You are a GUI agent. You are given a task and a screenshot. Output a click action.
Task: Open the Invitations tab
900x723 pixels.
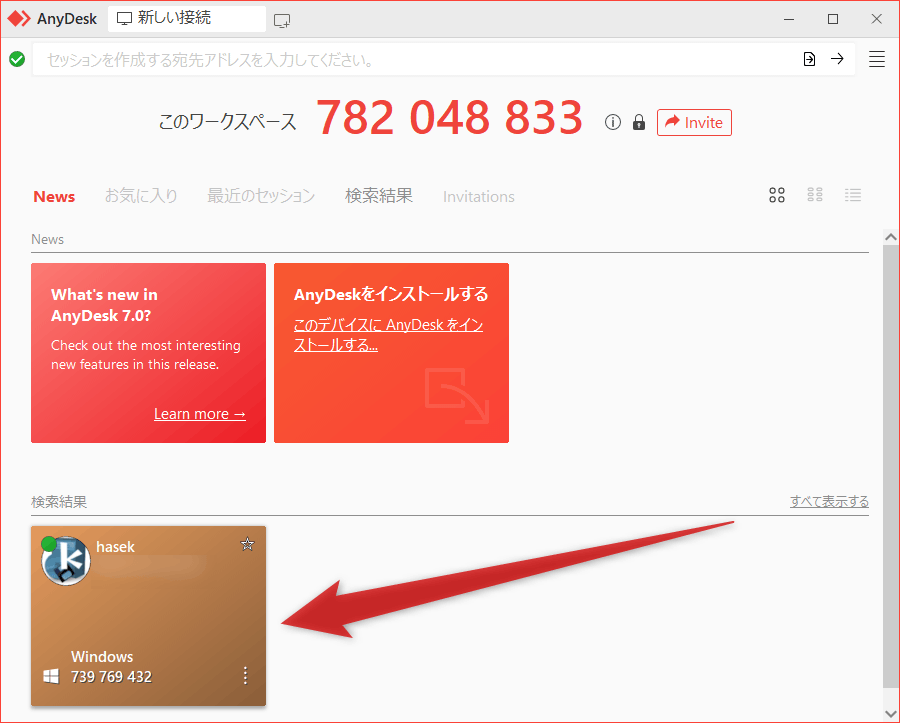[x=479, y=197]
